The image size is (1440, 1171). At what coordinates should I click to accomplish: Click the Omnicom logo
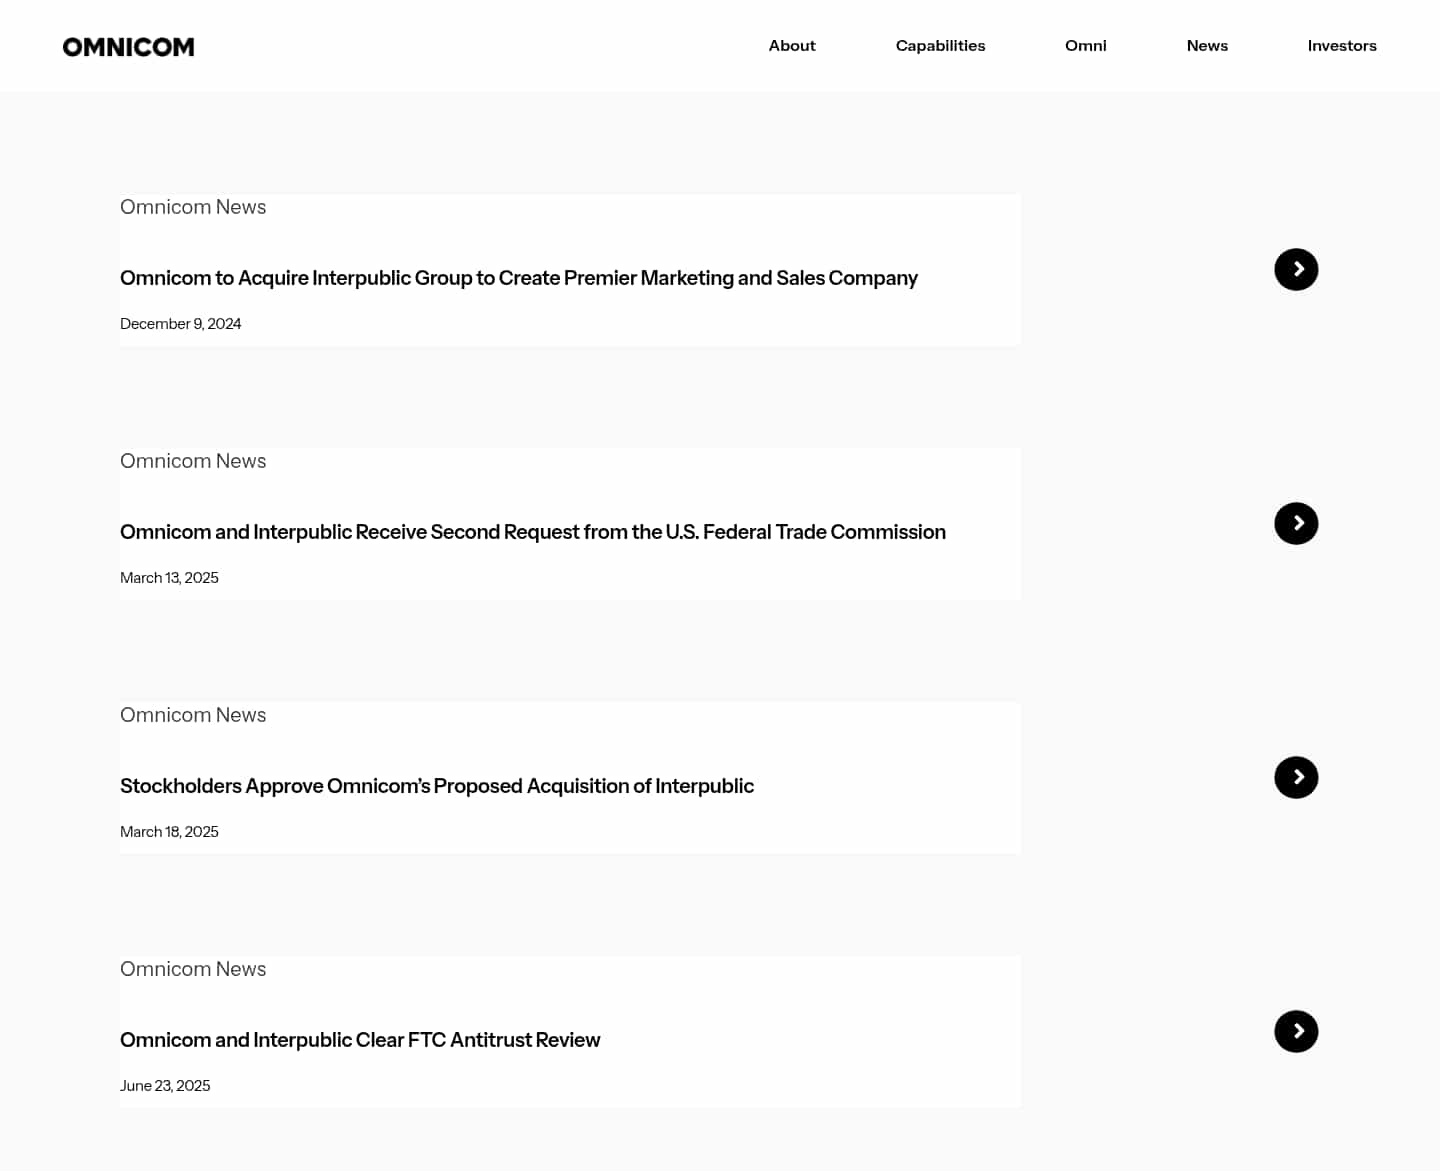[x=128, y=46]
